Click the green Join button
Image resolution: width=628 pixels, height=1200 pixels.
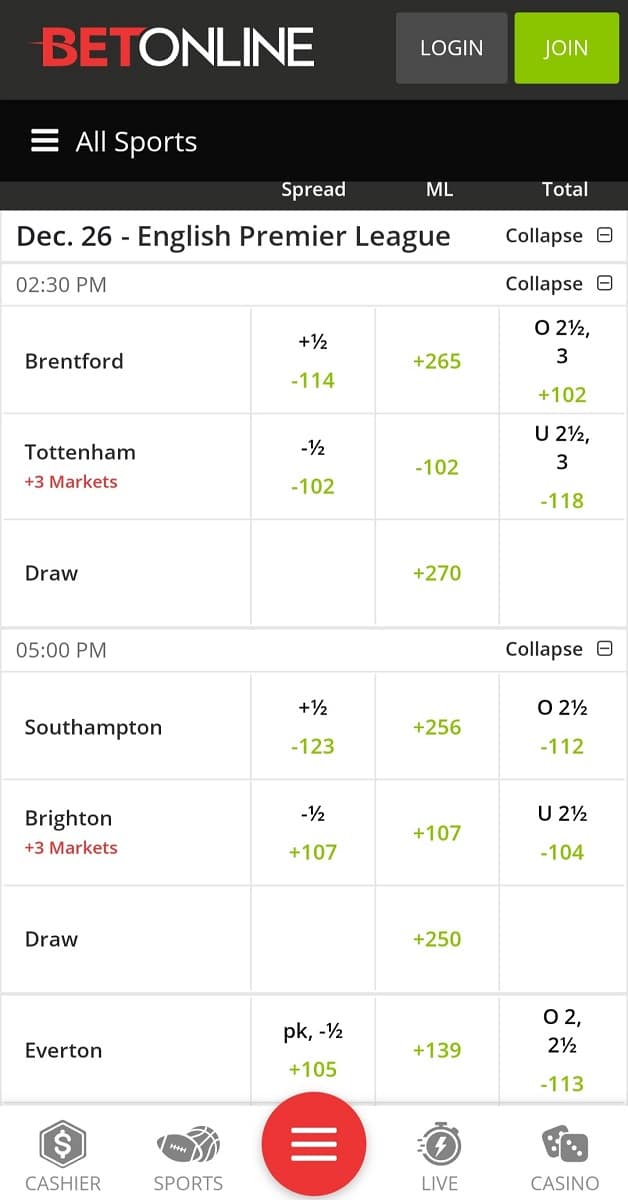(x=566, y=48)
